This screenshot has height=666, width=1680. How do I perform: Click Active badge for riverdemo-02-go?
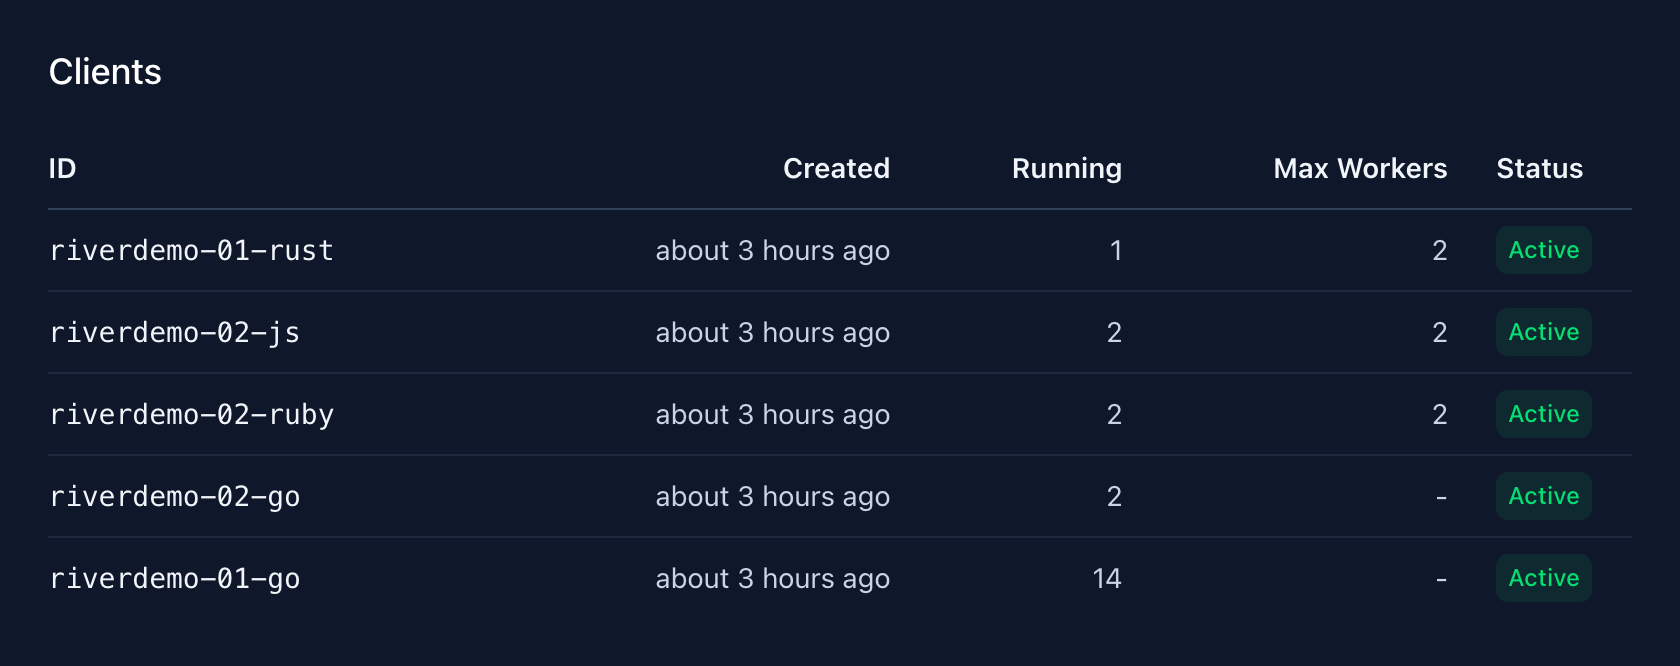(1543, 496)
